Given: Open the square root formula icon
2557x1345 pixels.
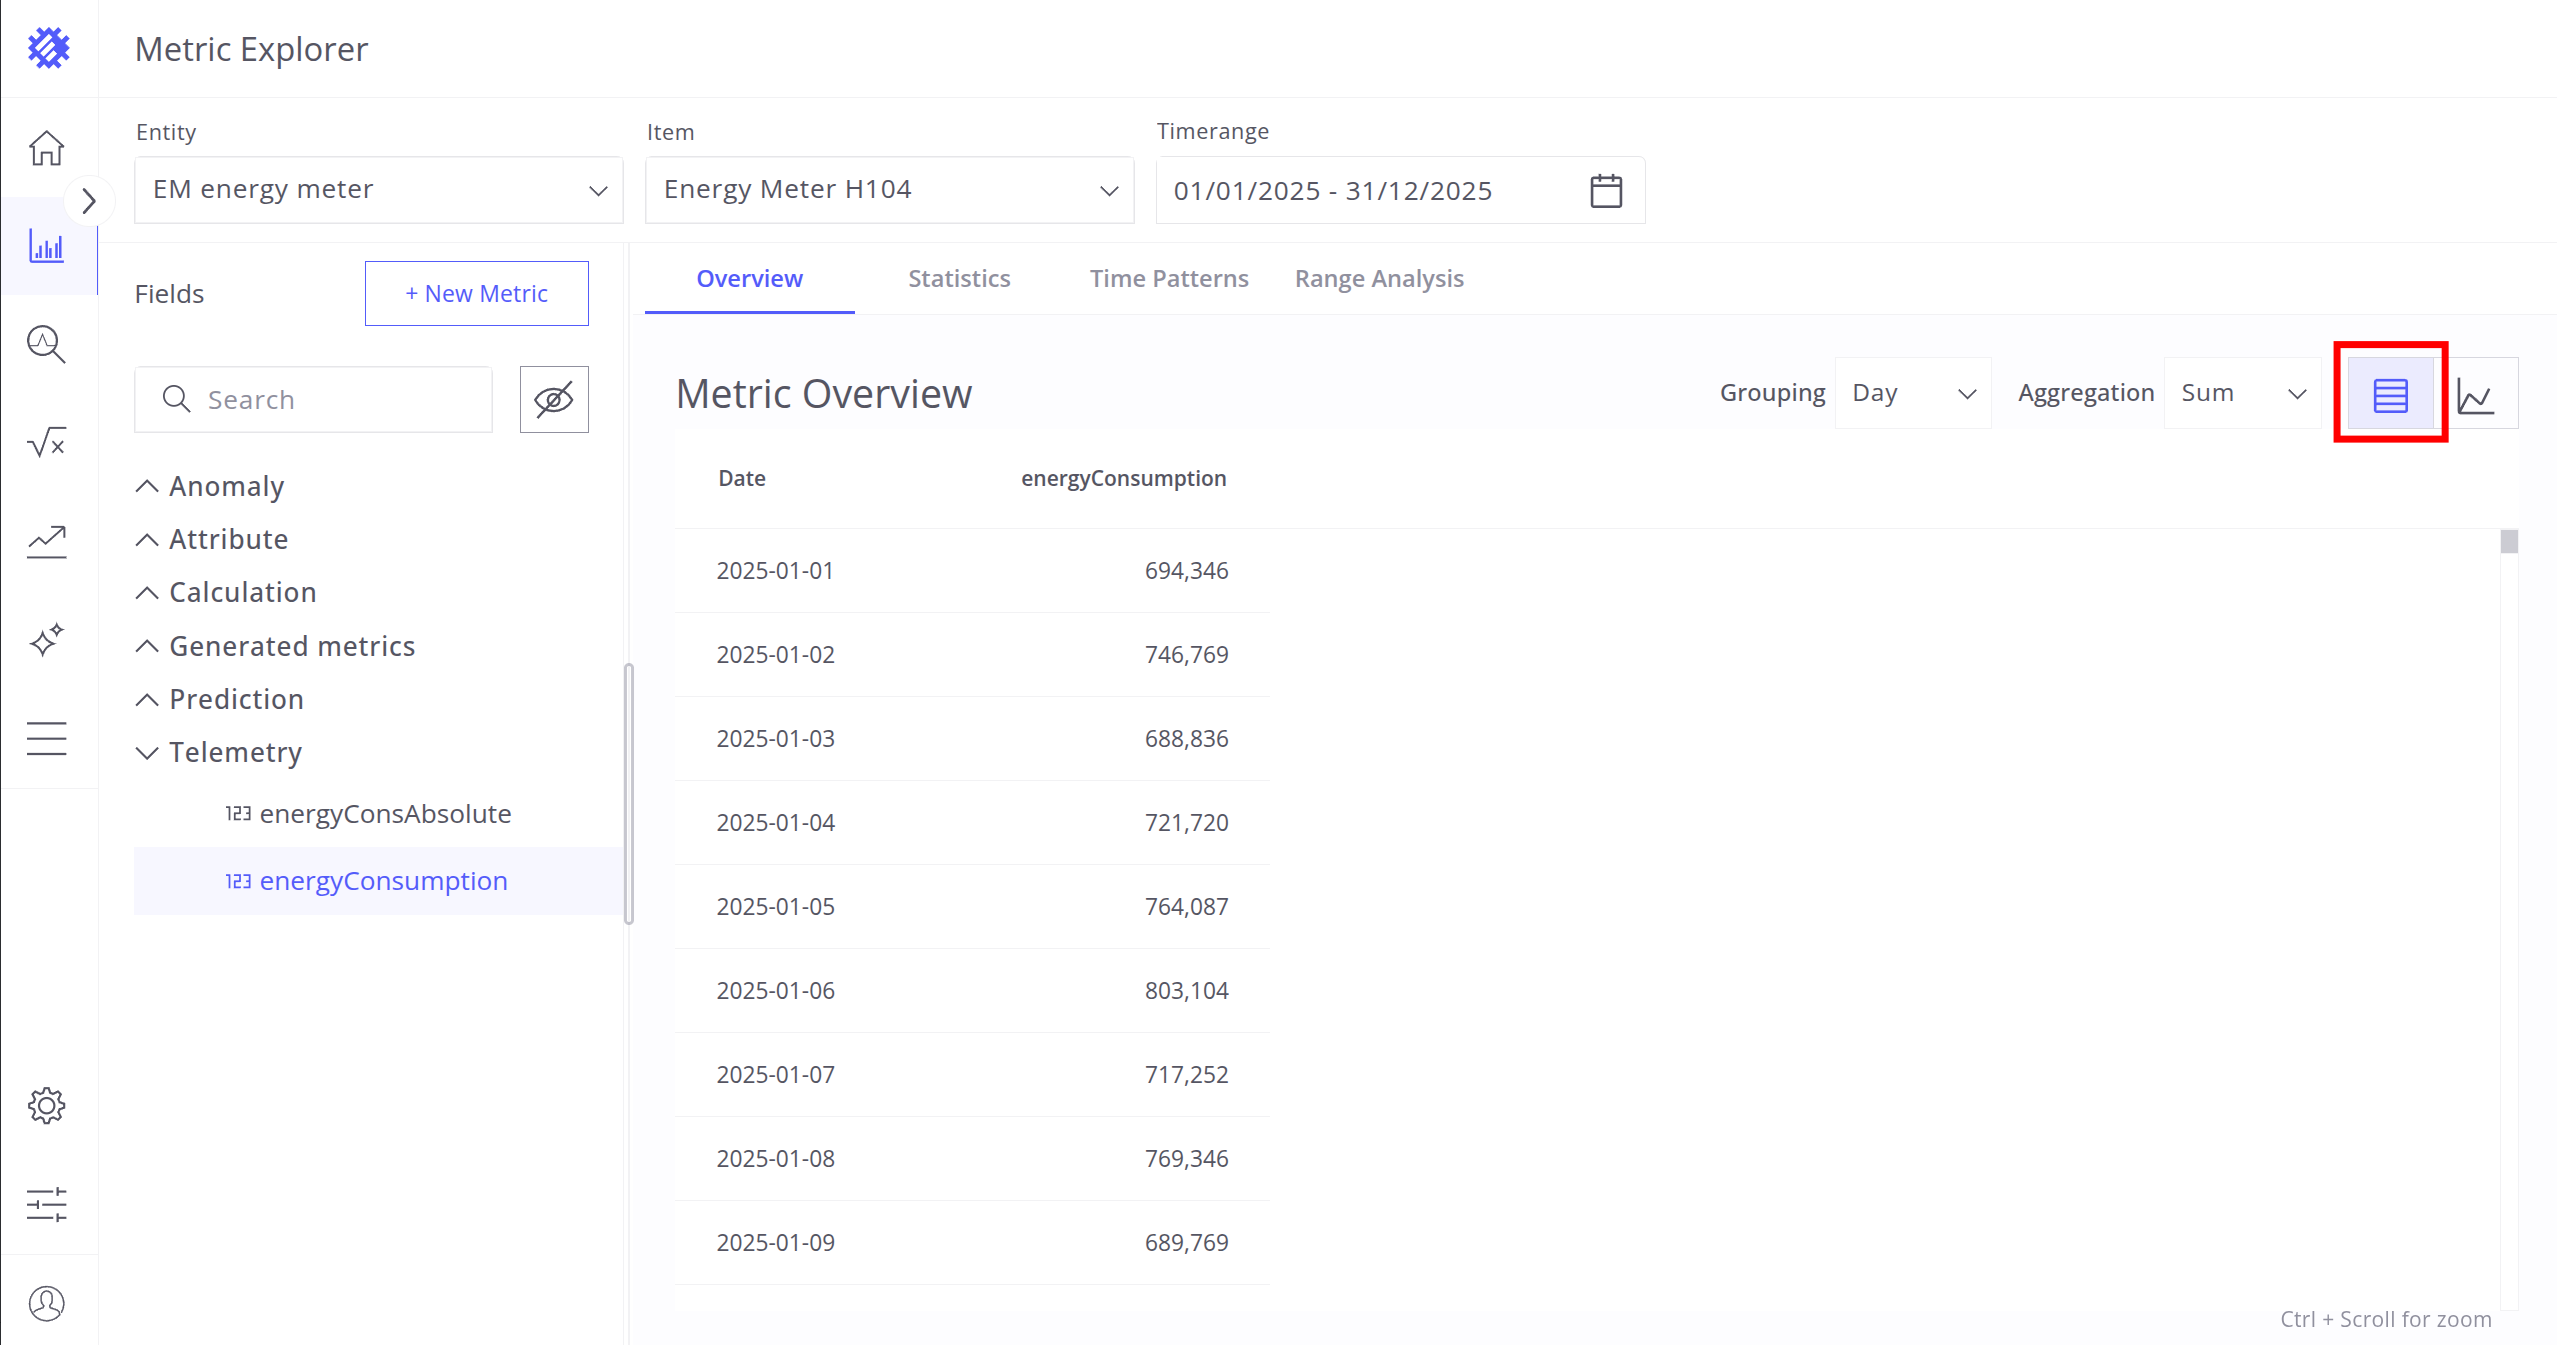Looking at the screenshot, I should click(46, 442).
